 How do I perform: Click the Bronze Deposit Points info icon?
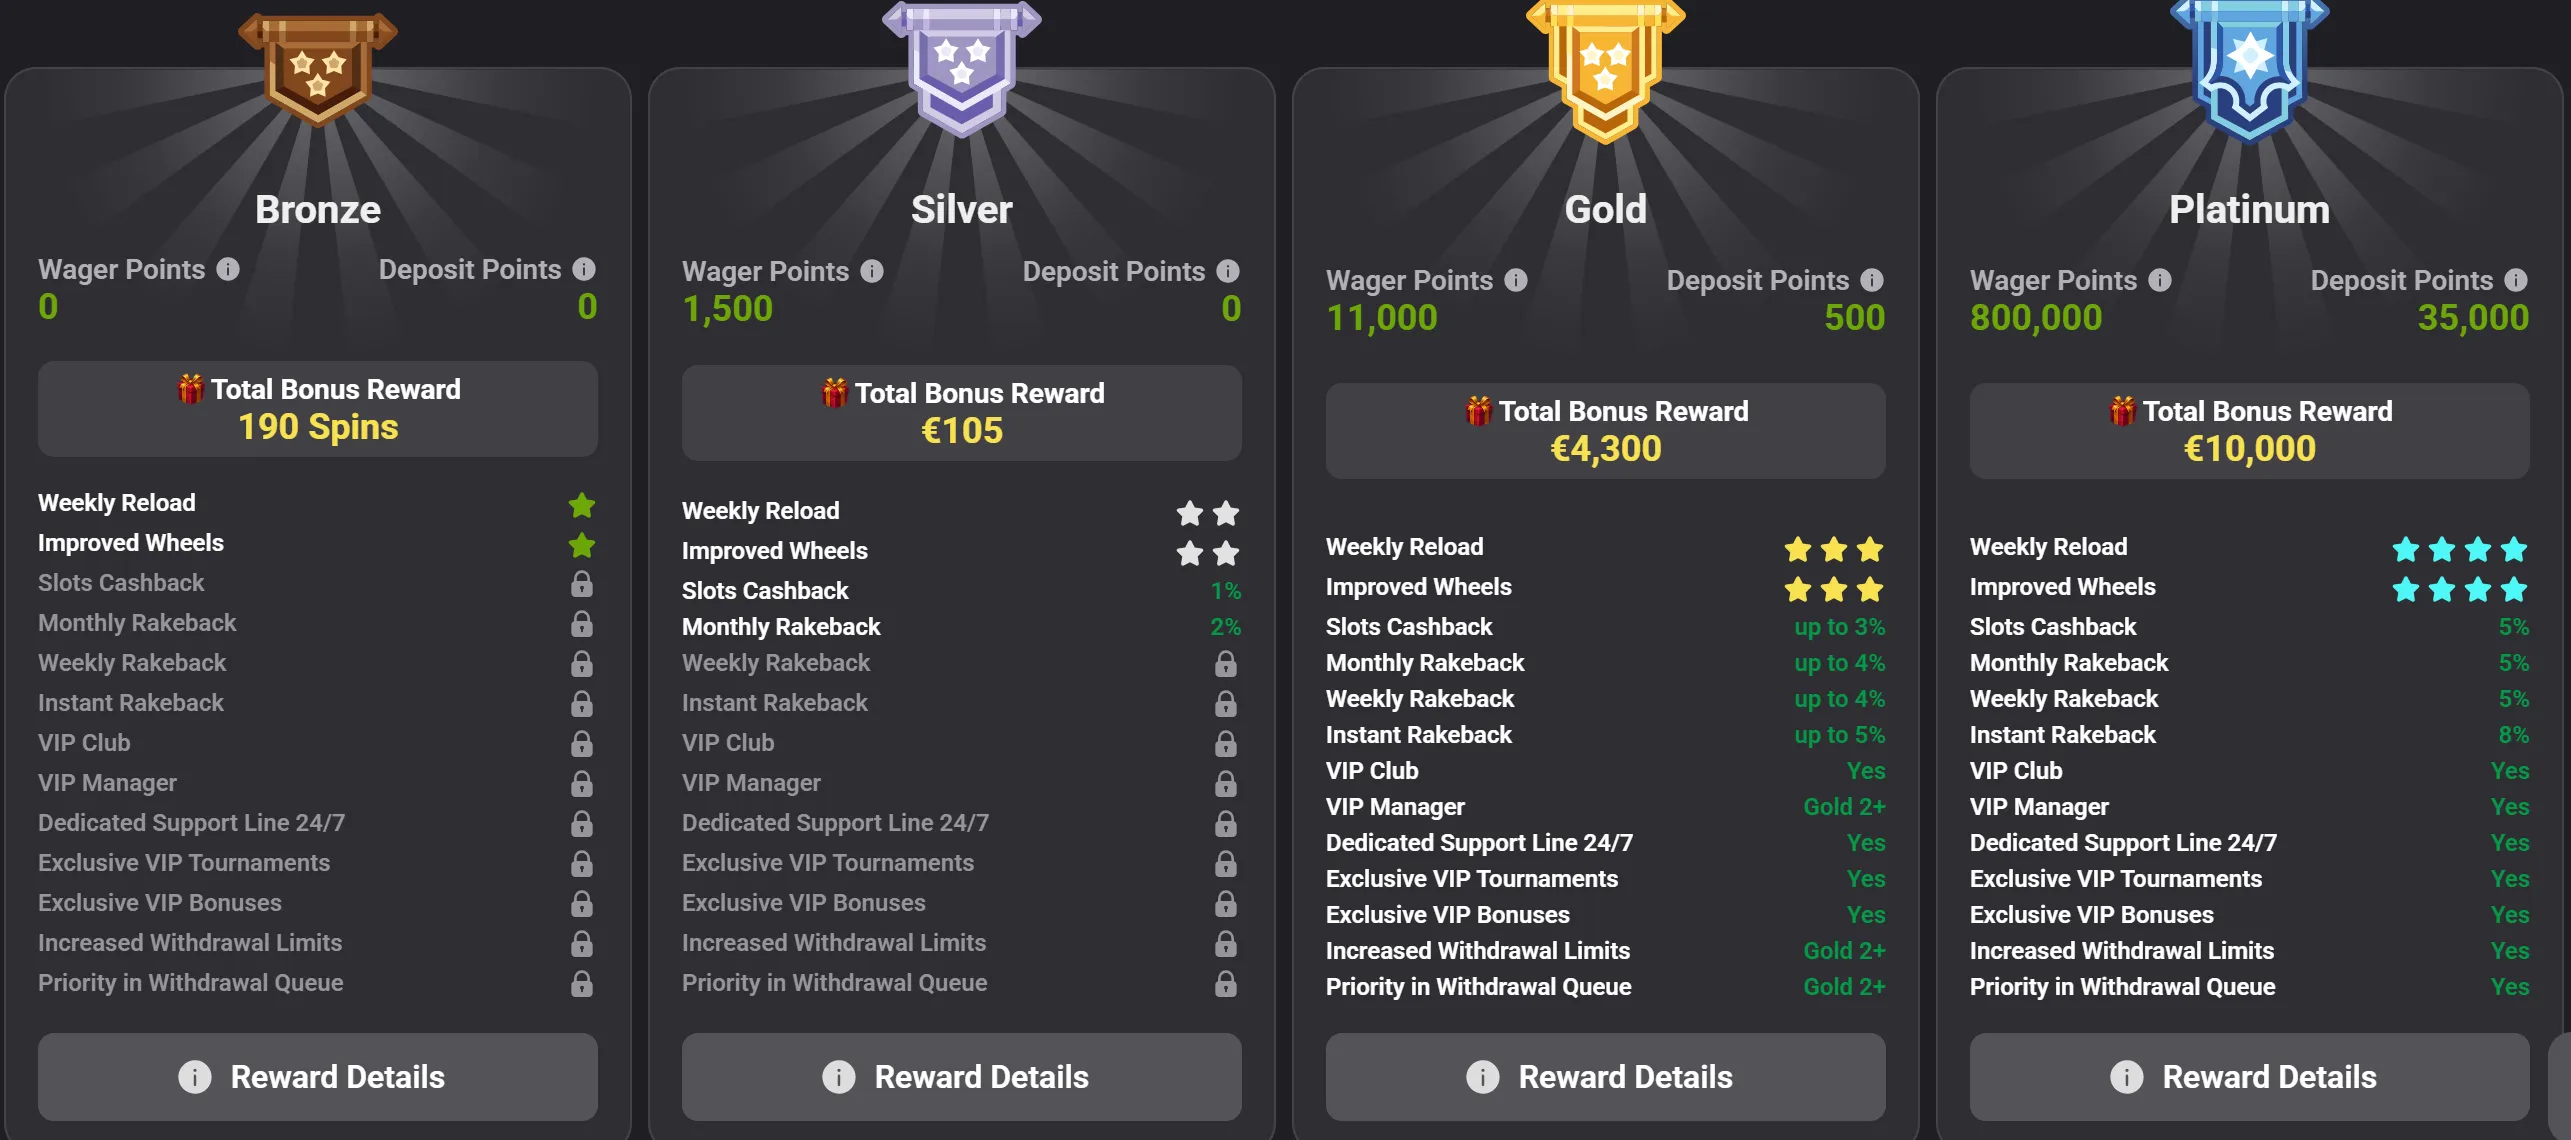click(x=584, y=269)
